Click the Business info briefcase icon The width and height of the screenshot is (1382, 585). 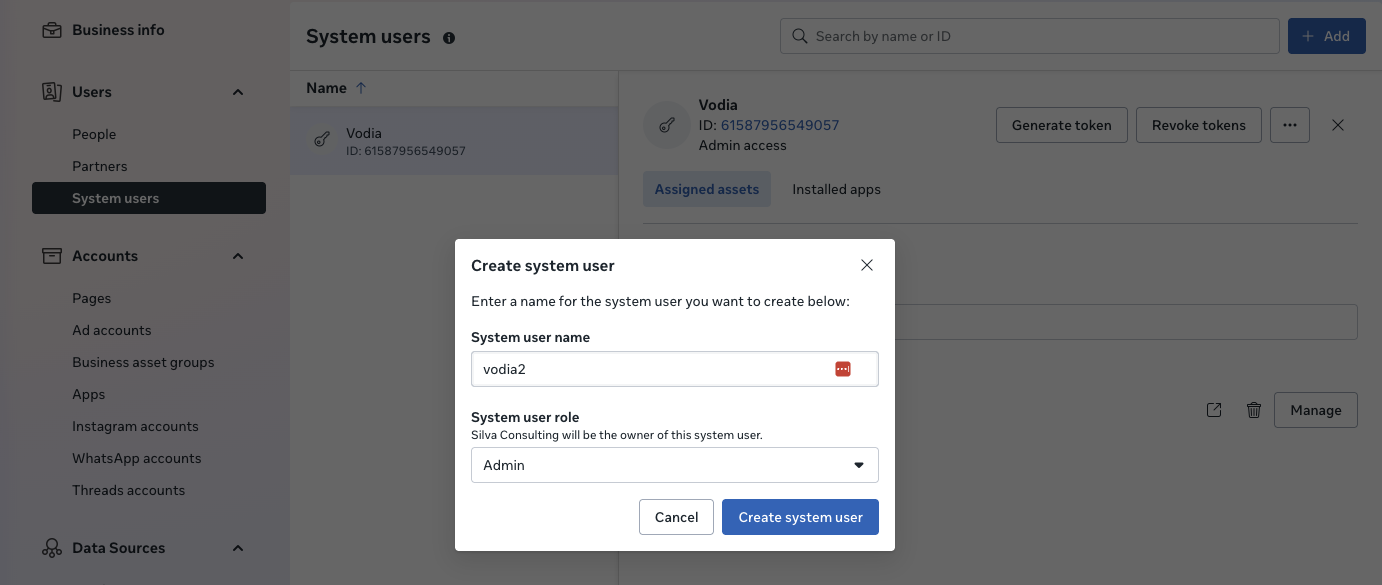(51, 30)
